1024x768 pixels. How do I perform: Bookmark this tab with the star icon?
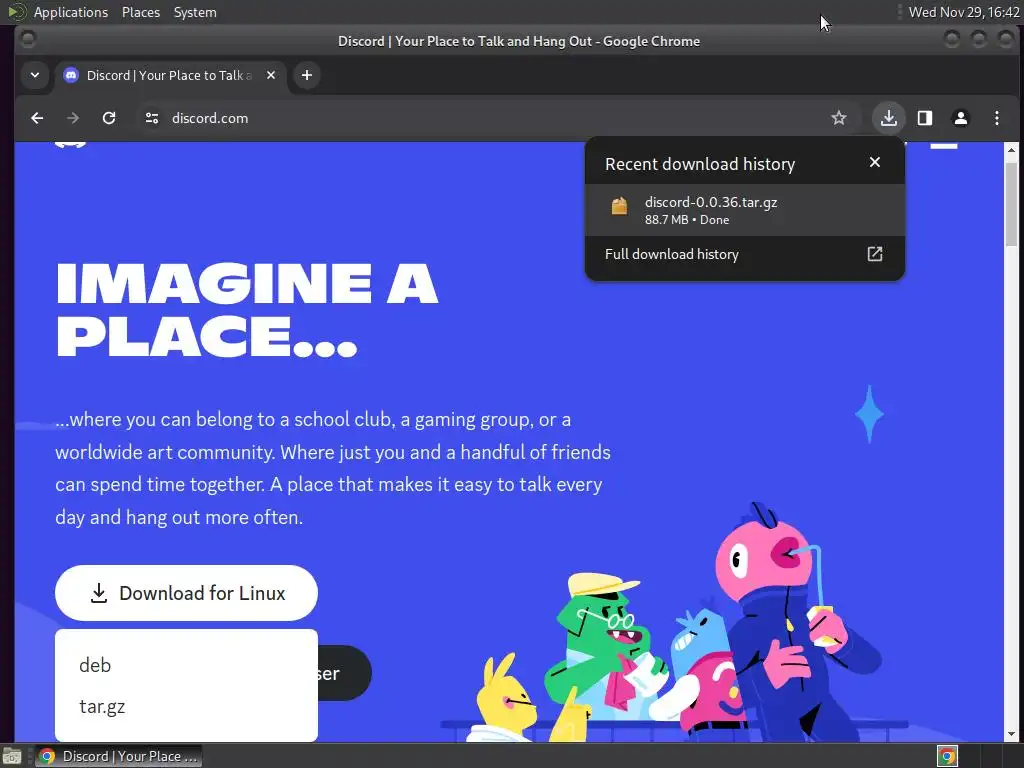point(839,118)
